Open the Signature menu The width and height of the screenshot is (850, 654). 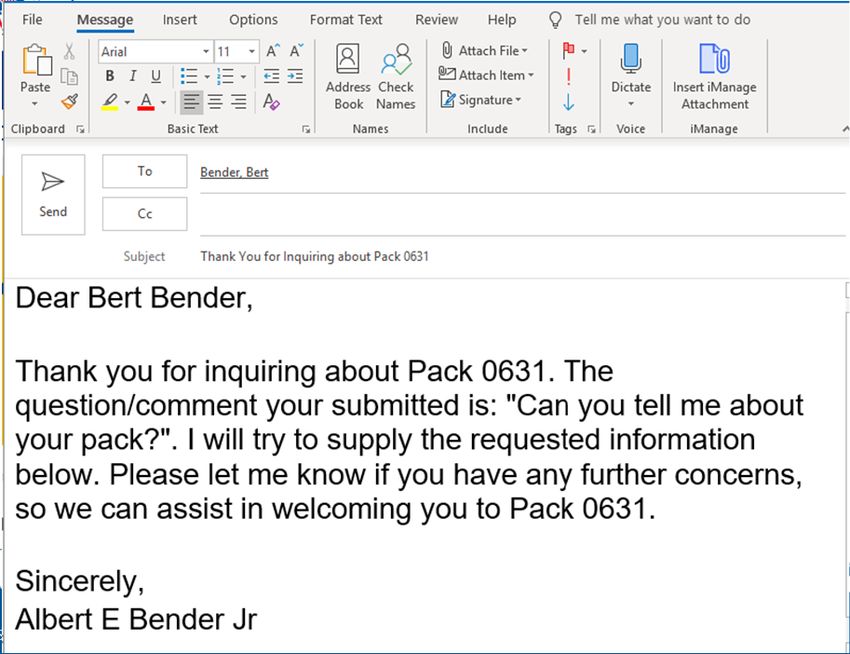pyautogui.click(x=481, y=100)
